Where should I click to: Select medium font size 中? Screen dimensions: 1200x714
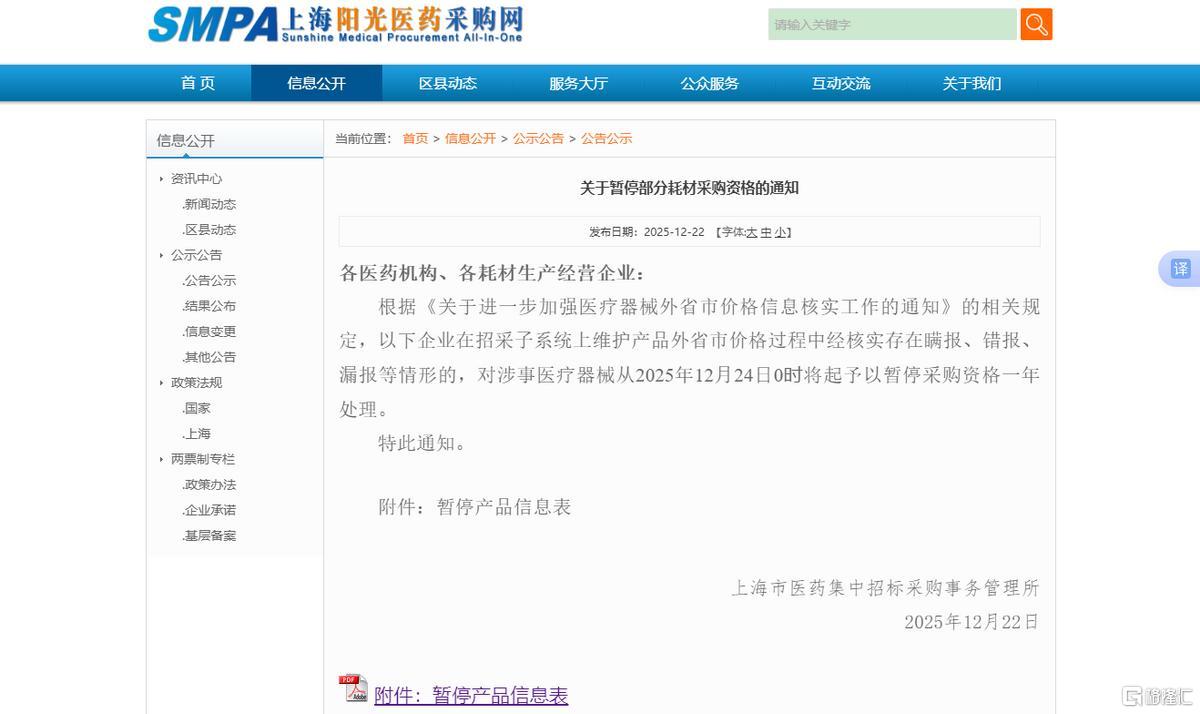[x=766, y=232]
